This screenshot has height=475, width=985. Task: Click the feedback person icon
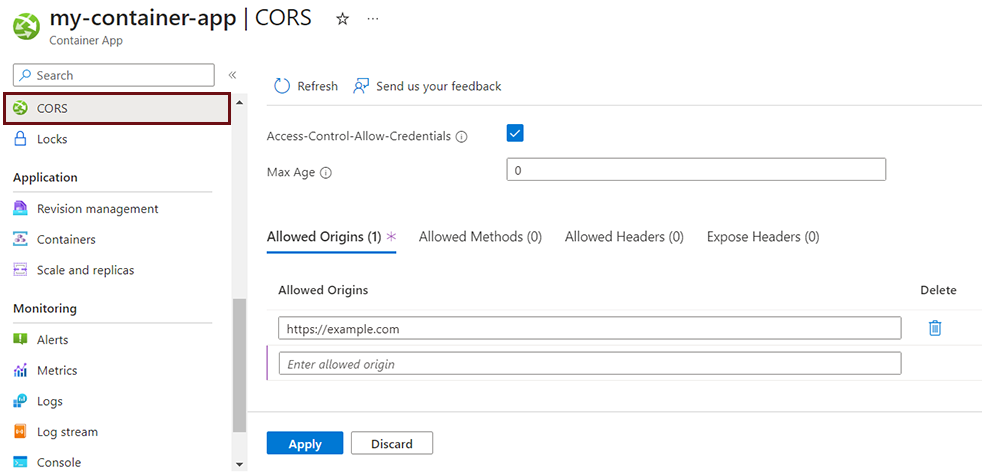(361, 86)
